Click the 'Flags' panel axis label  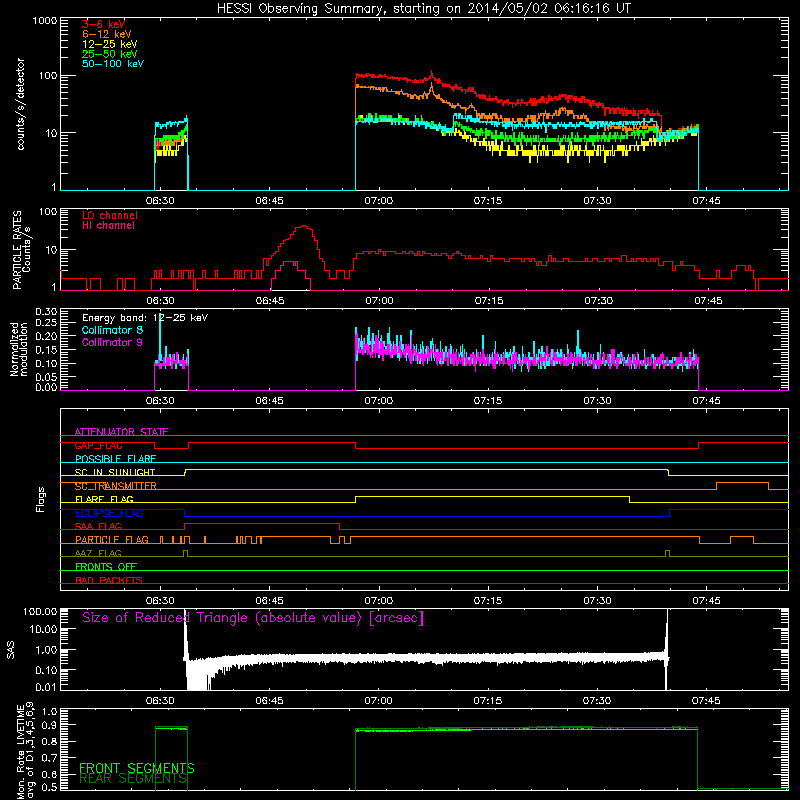41,499
